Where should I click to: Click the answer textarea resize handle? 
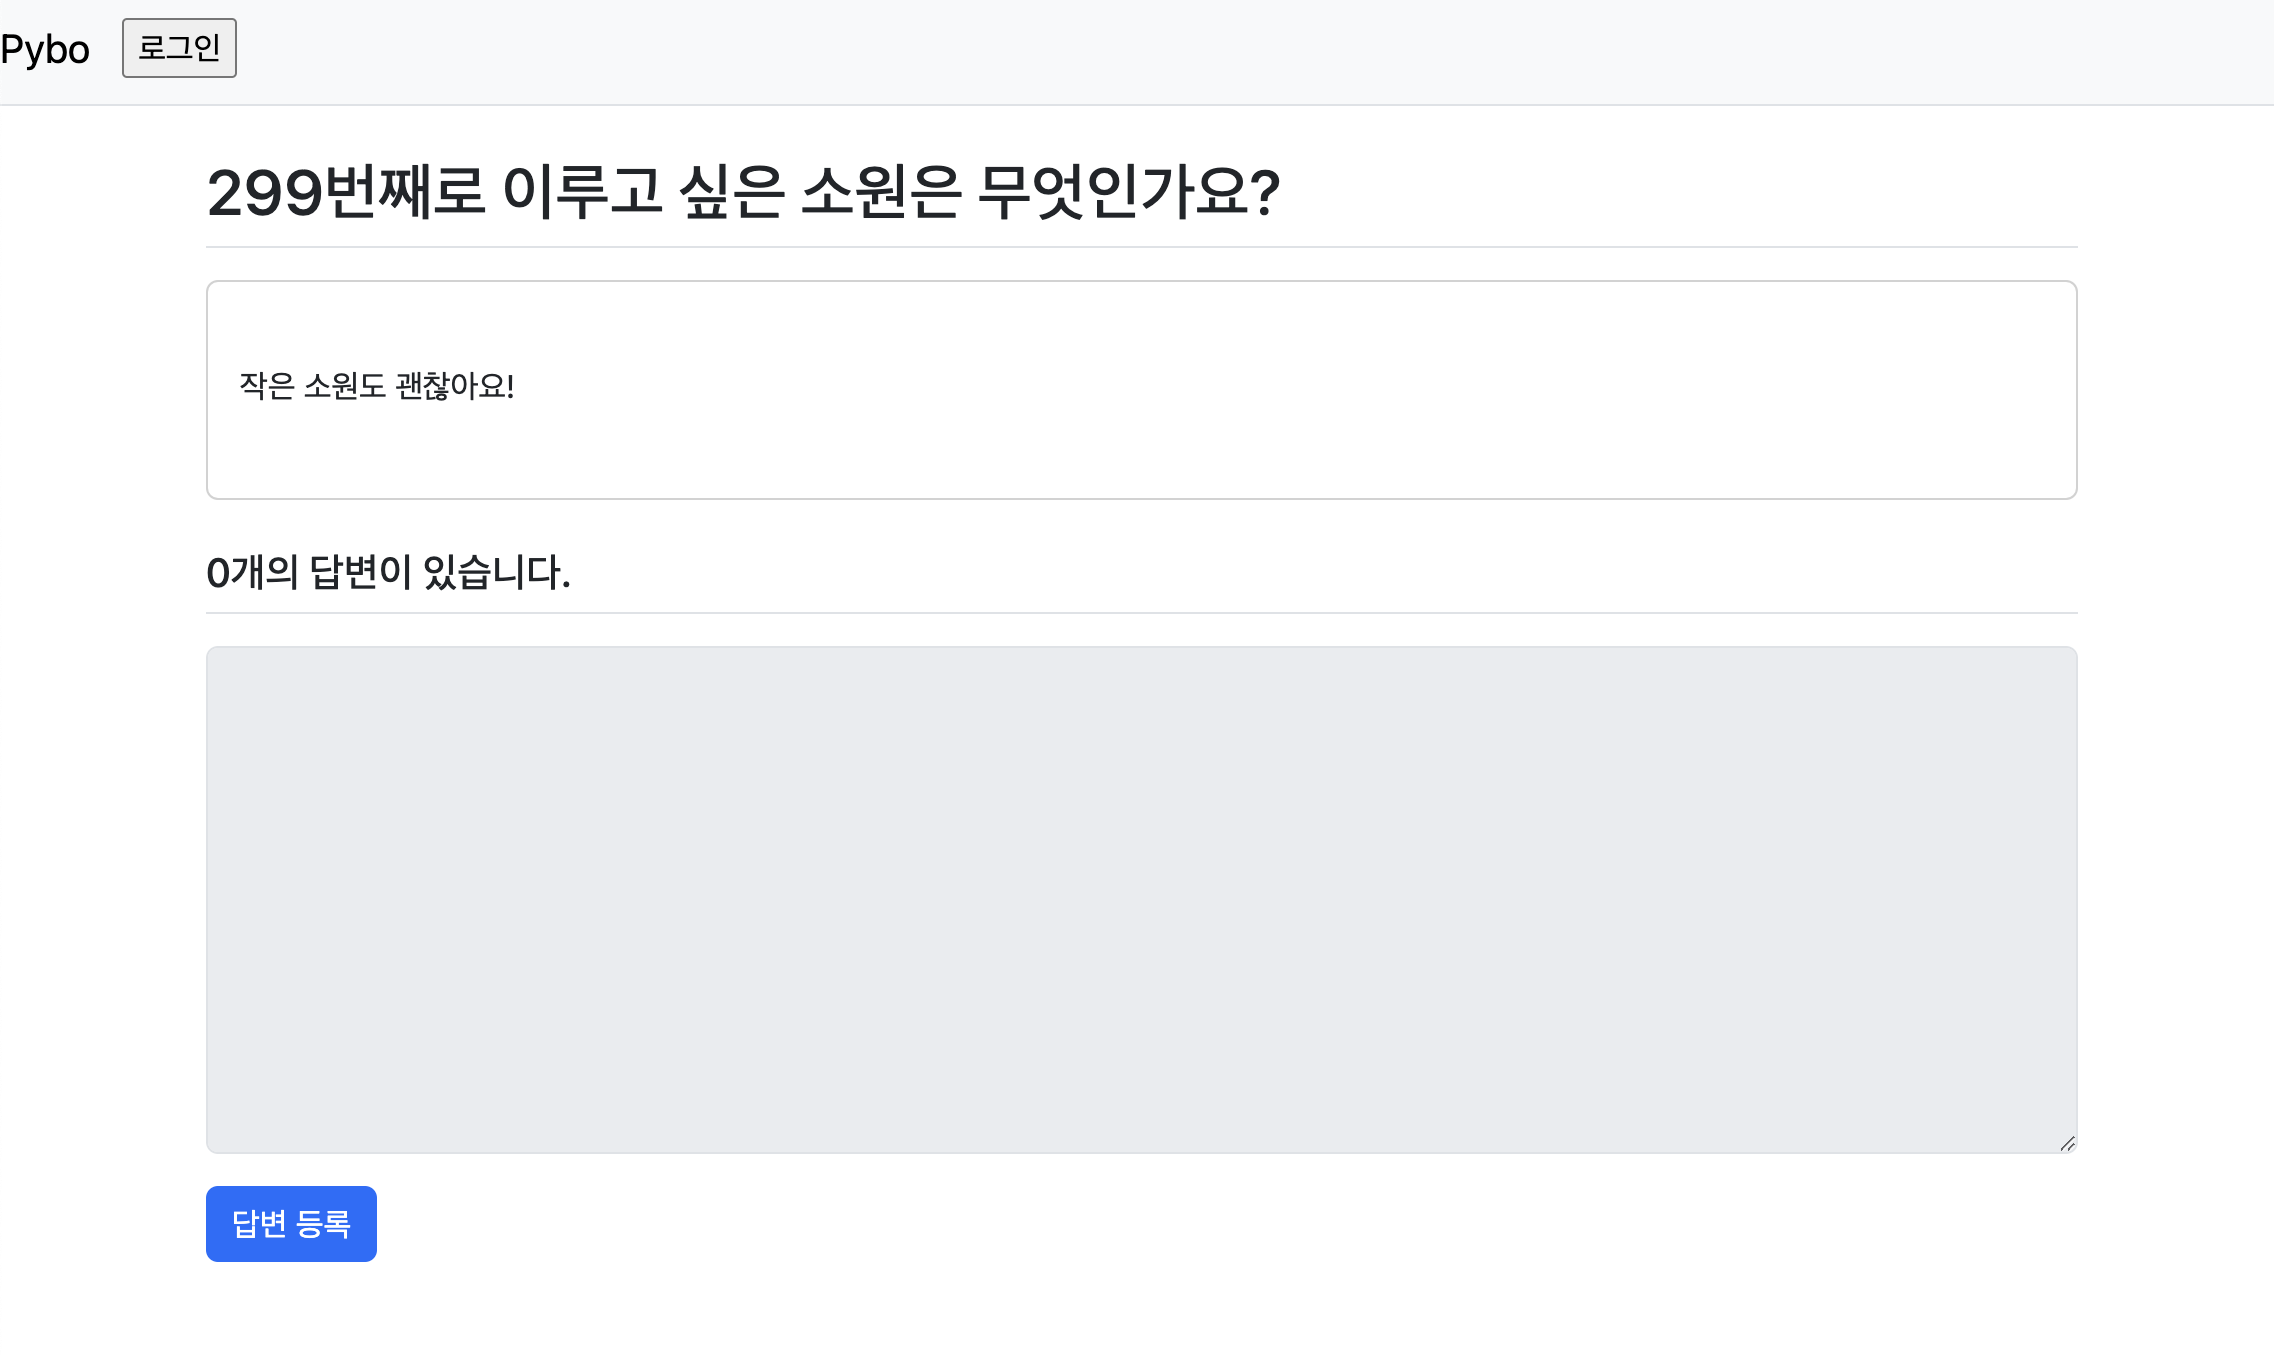point(2067,1143)
